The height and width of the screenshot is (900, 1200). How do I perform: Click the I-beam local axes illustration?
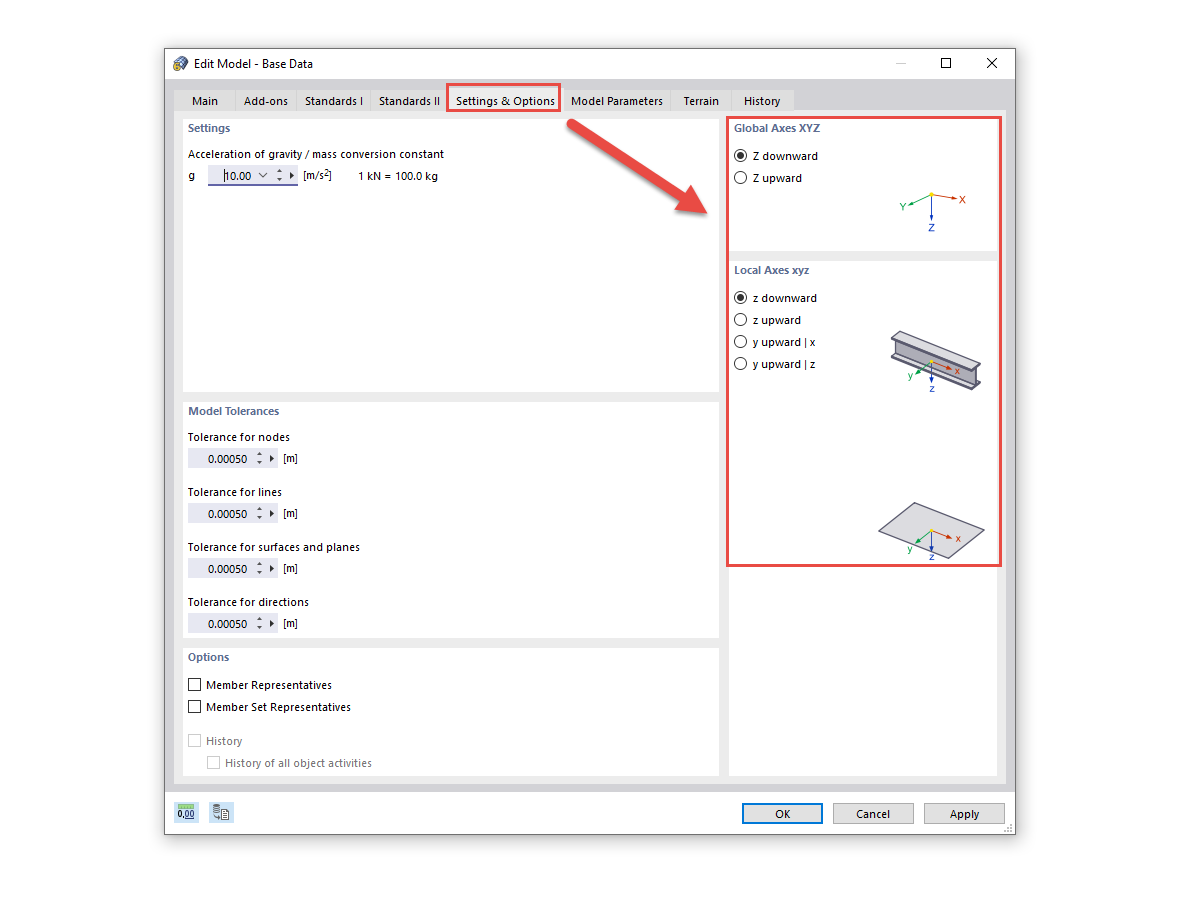click(x=935, y=360)
